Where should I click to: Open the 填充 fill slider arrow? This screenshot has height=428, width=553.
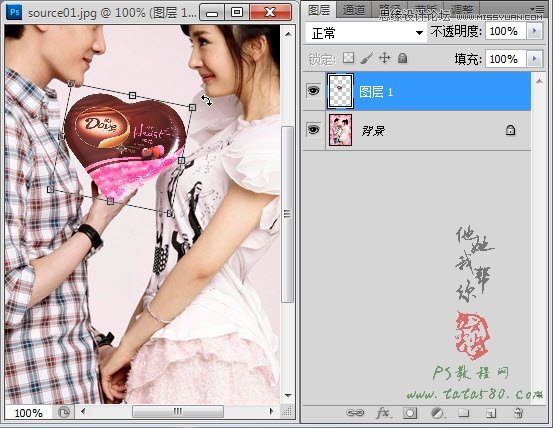point(534,59)
